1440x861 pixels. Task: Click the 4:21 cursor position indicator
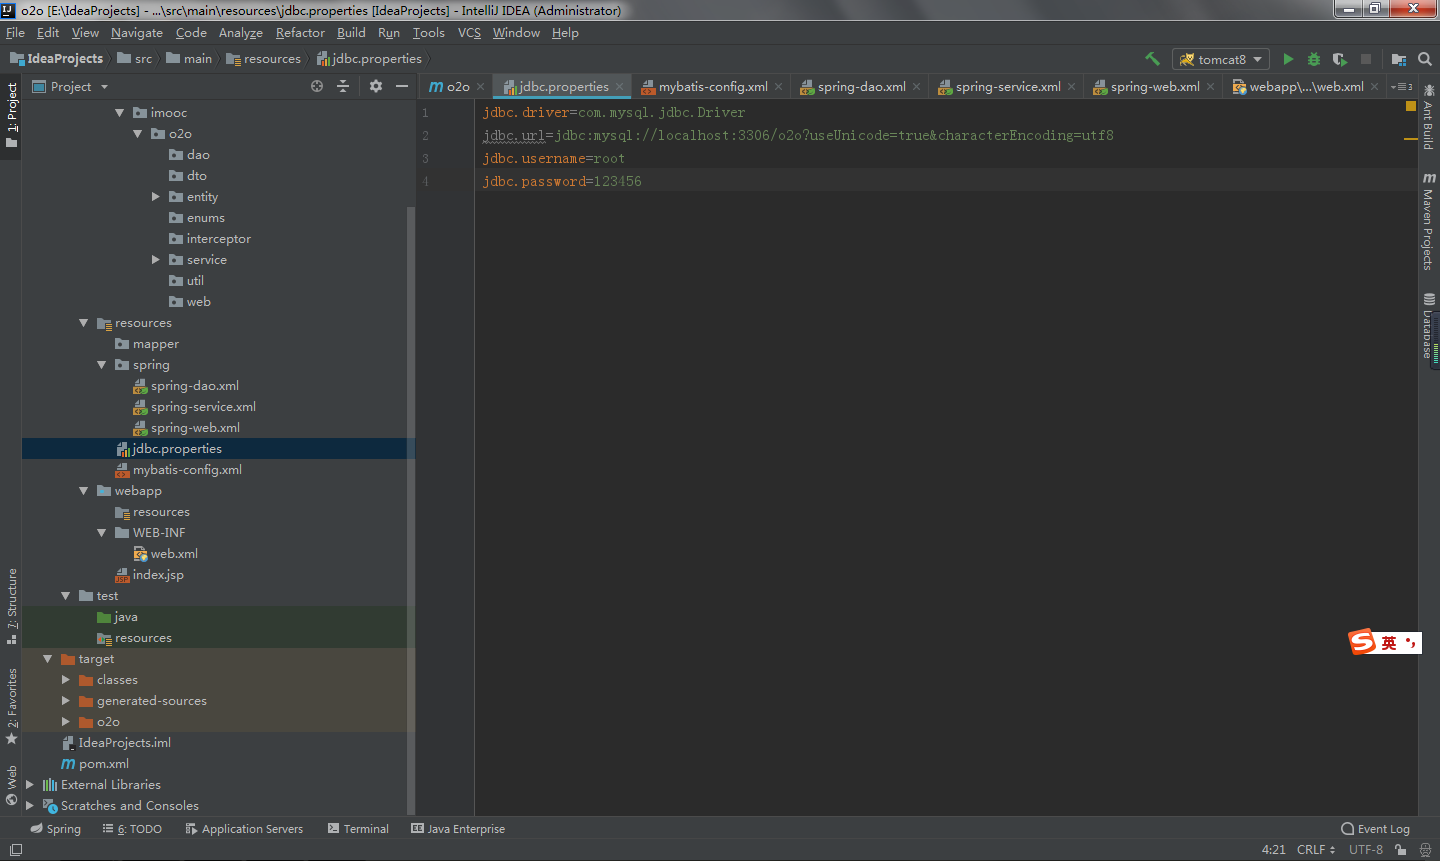pyautogui.click(x=1273, y=850)
